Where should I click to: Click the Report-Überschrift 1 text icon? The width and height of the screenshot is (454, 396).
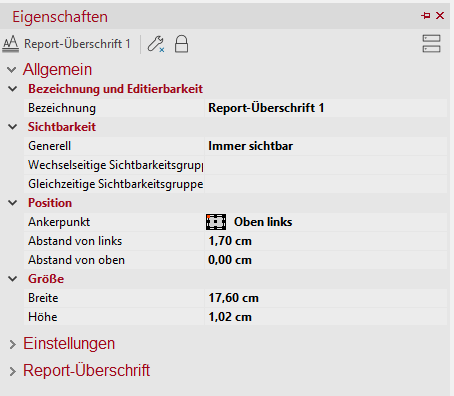click(11, 44)
